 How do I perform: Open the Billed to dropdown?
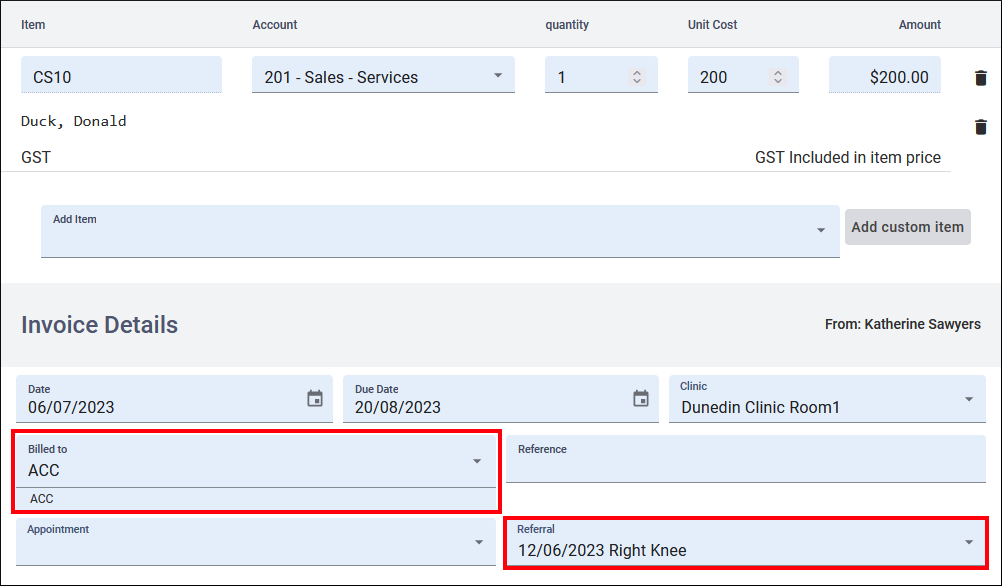point(477,462)
